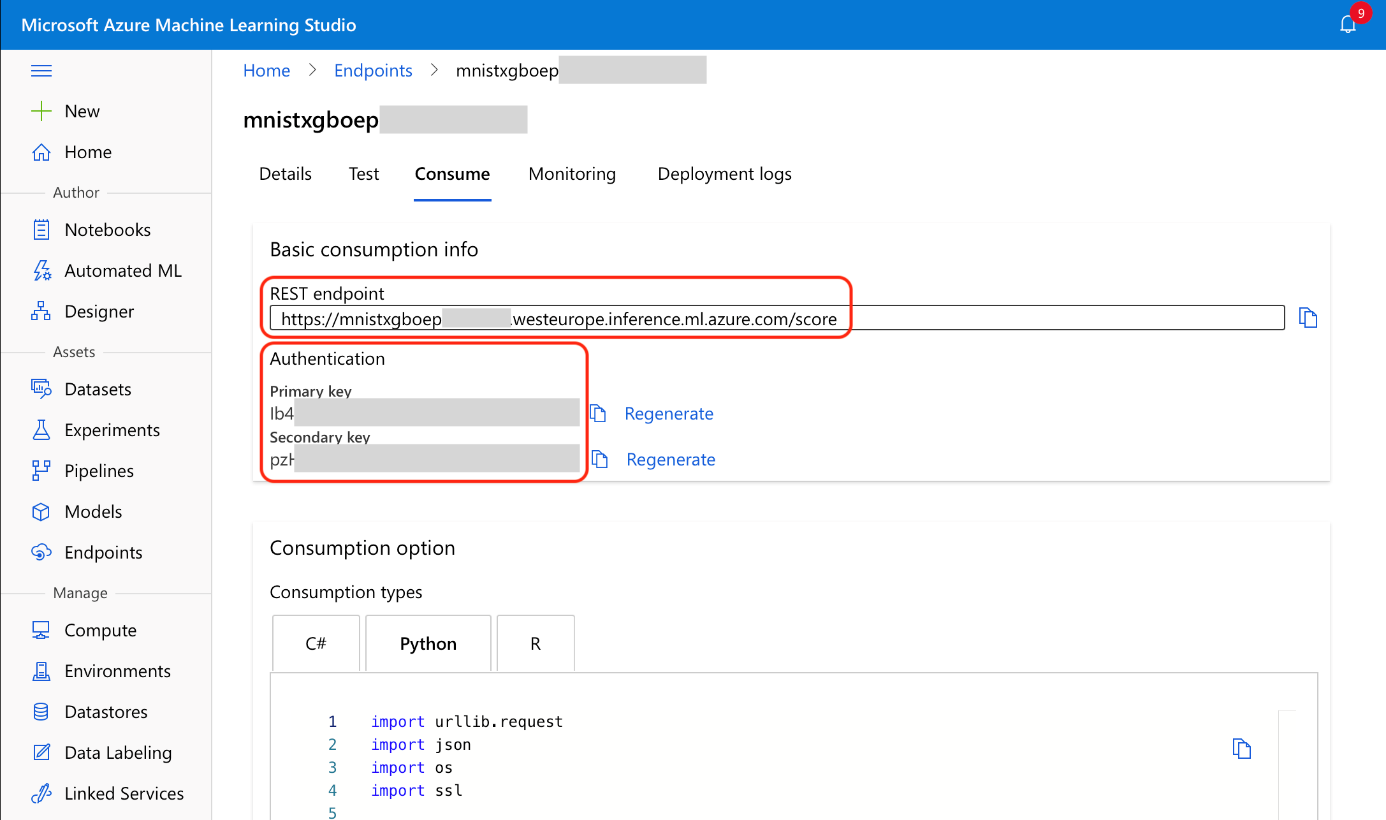Image resolution: width=1386 pixels, height=820 pixels.
Task: Copy the secondary key
Action: click(600, 459)
